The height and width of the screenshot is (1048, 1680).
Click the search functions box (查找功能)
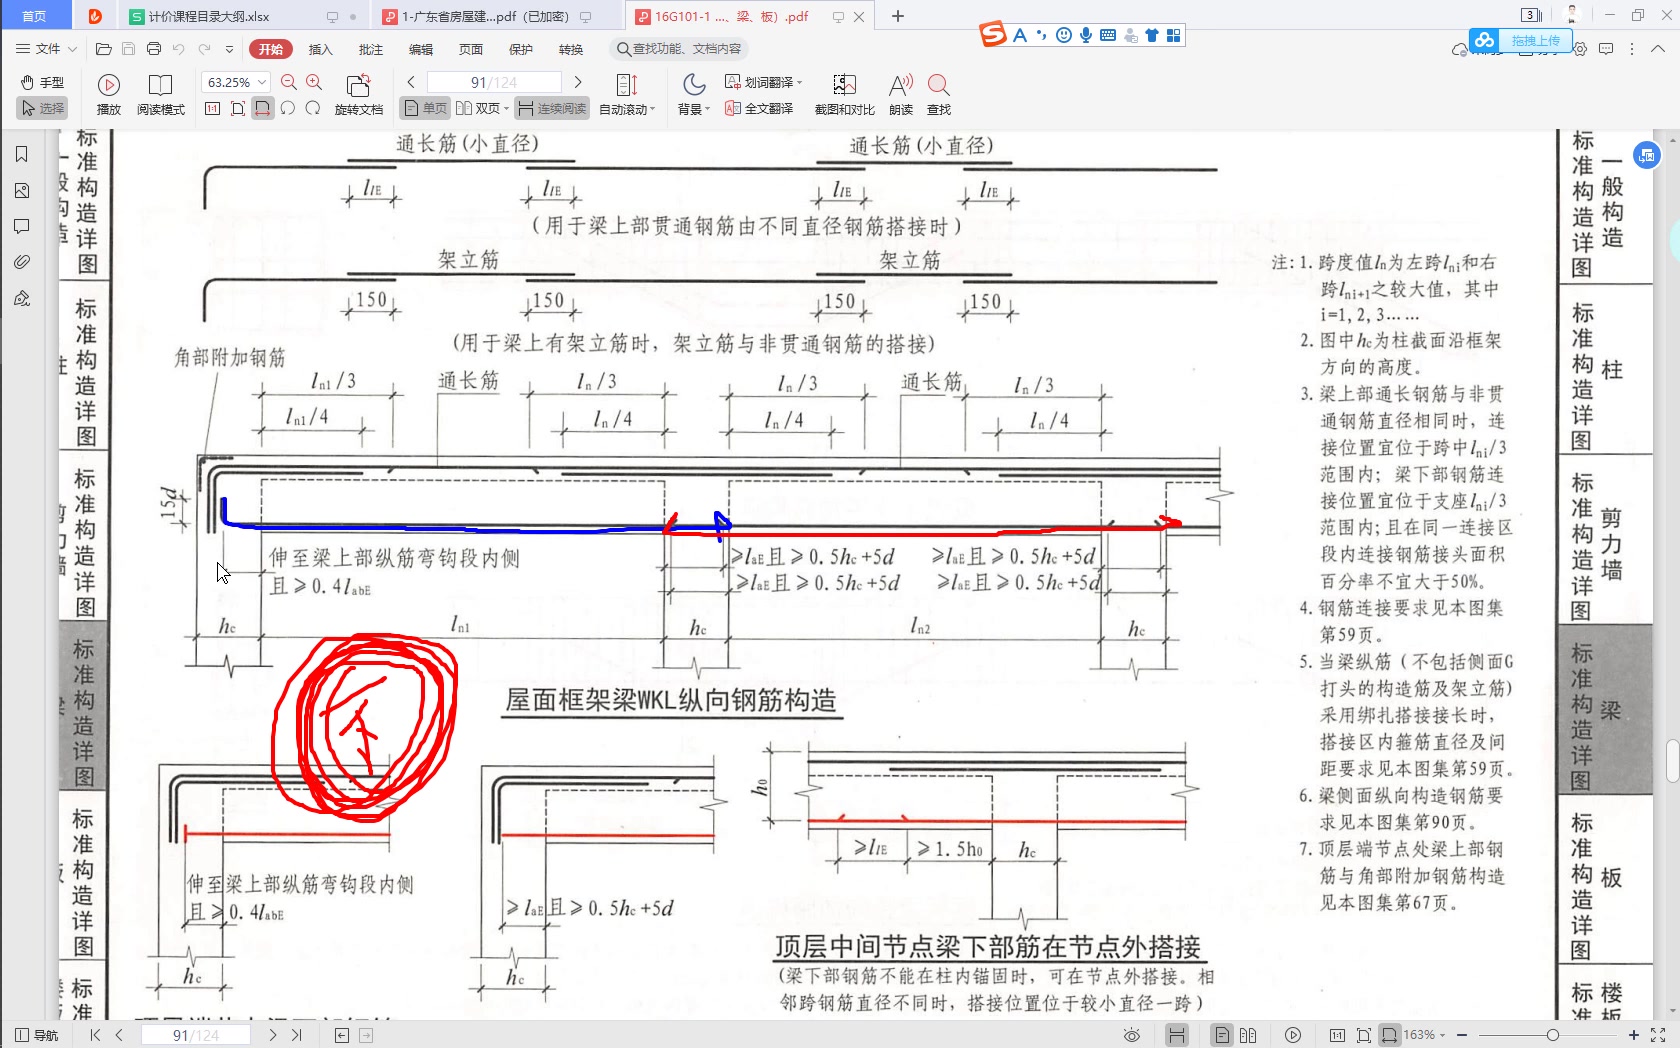point(680,49)
